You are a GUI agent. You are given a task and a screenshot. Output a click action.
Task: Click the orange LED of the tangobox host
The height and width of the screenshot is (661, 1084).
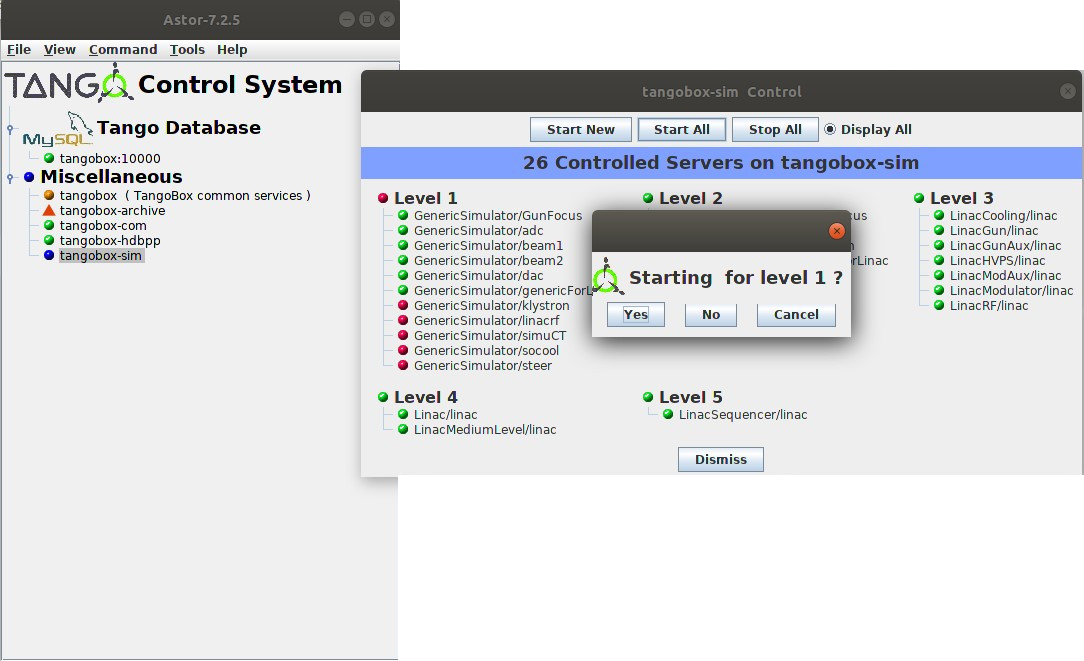pyautogui.click(x=49, y=195)
